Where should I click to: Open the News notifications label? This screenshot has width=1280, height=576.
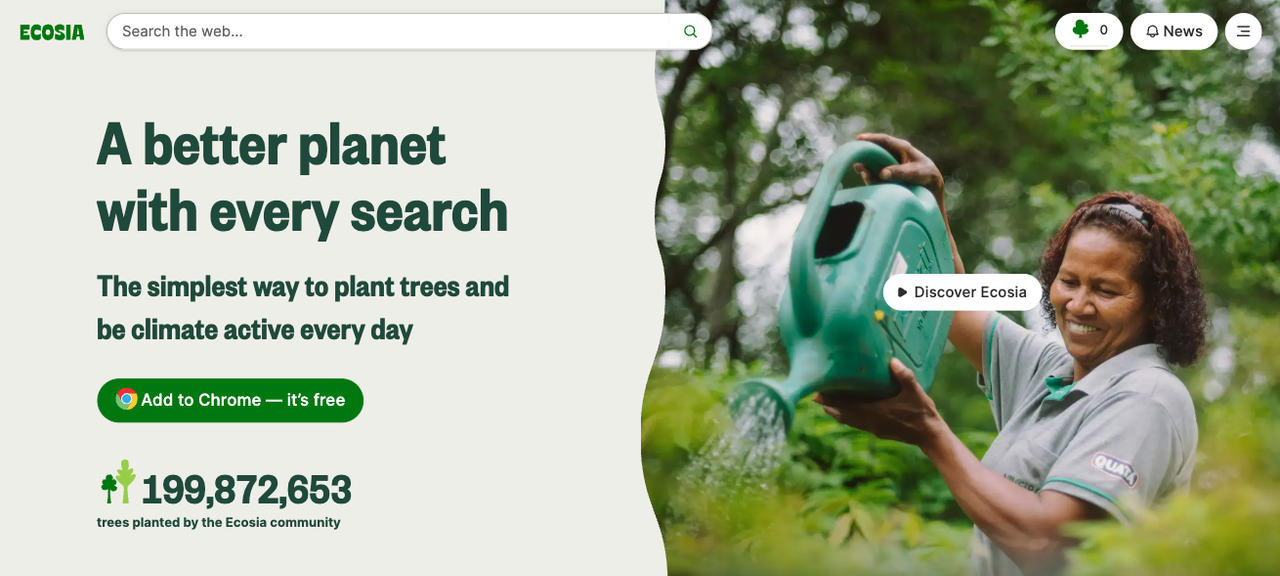point(1183,31)
